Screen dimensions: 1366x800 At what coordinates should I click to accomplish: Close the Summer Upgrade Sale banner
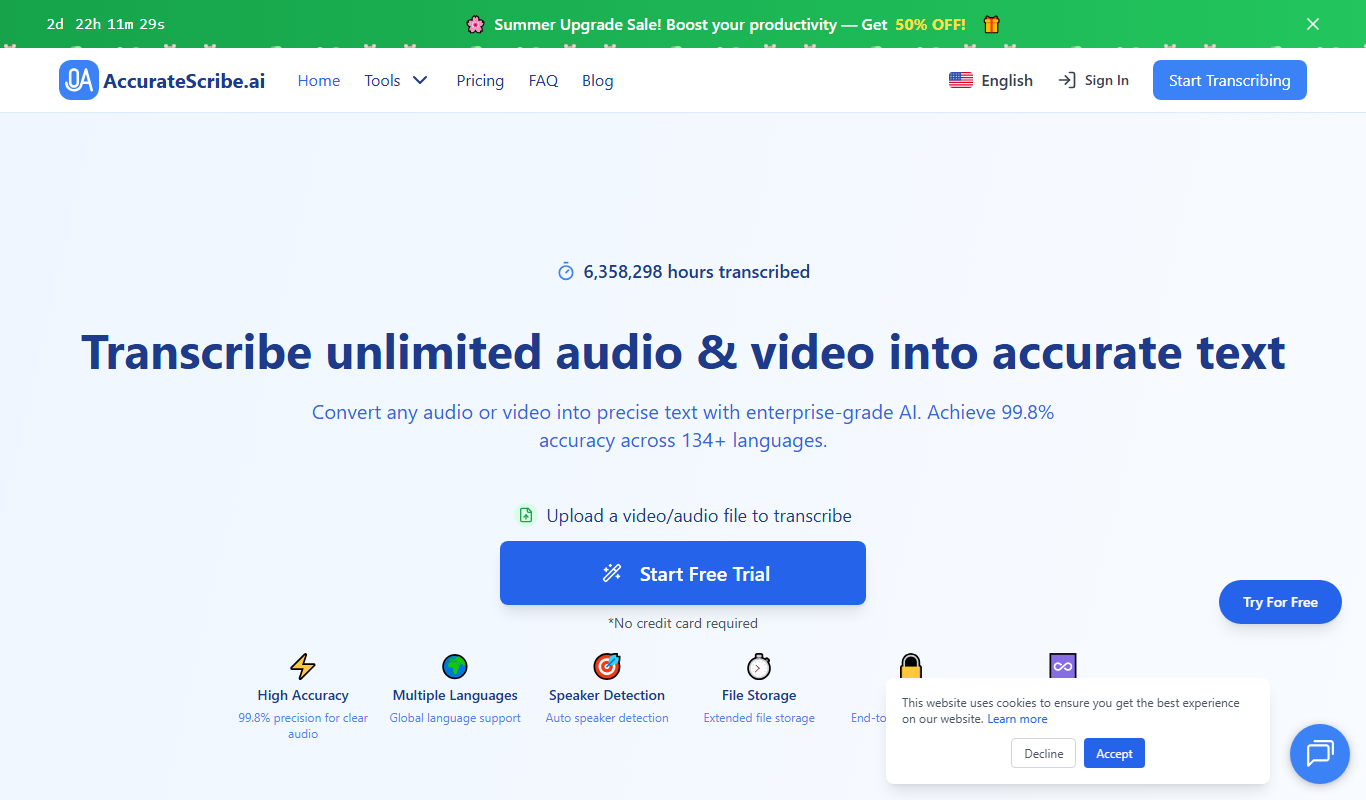click(1313, 24)
